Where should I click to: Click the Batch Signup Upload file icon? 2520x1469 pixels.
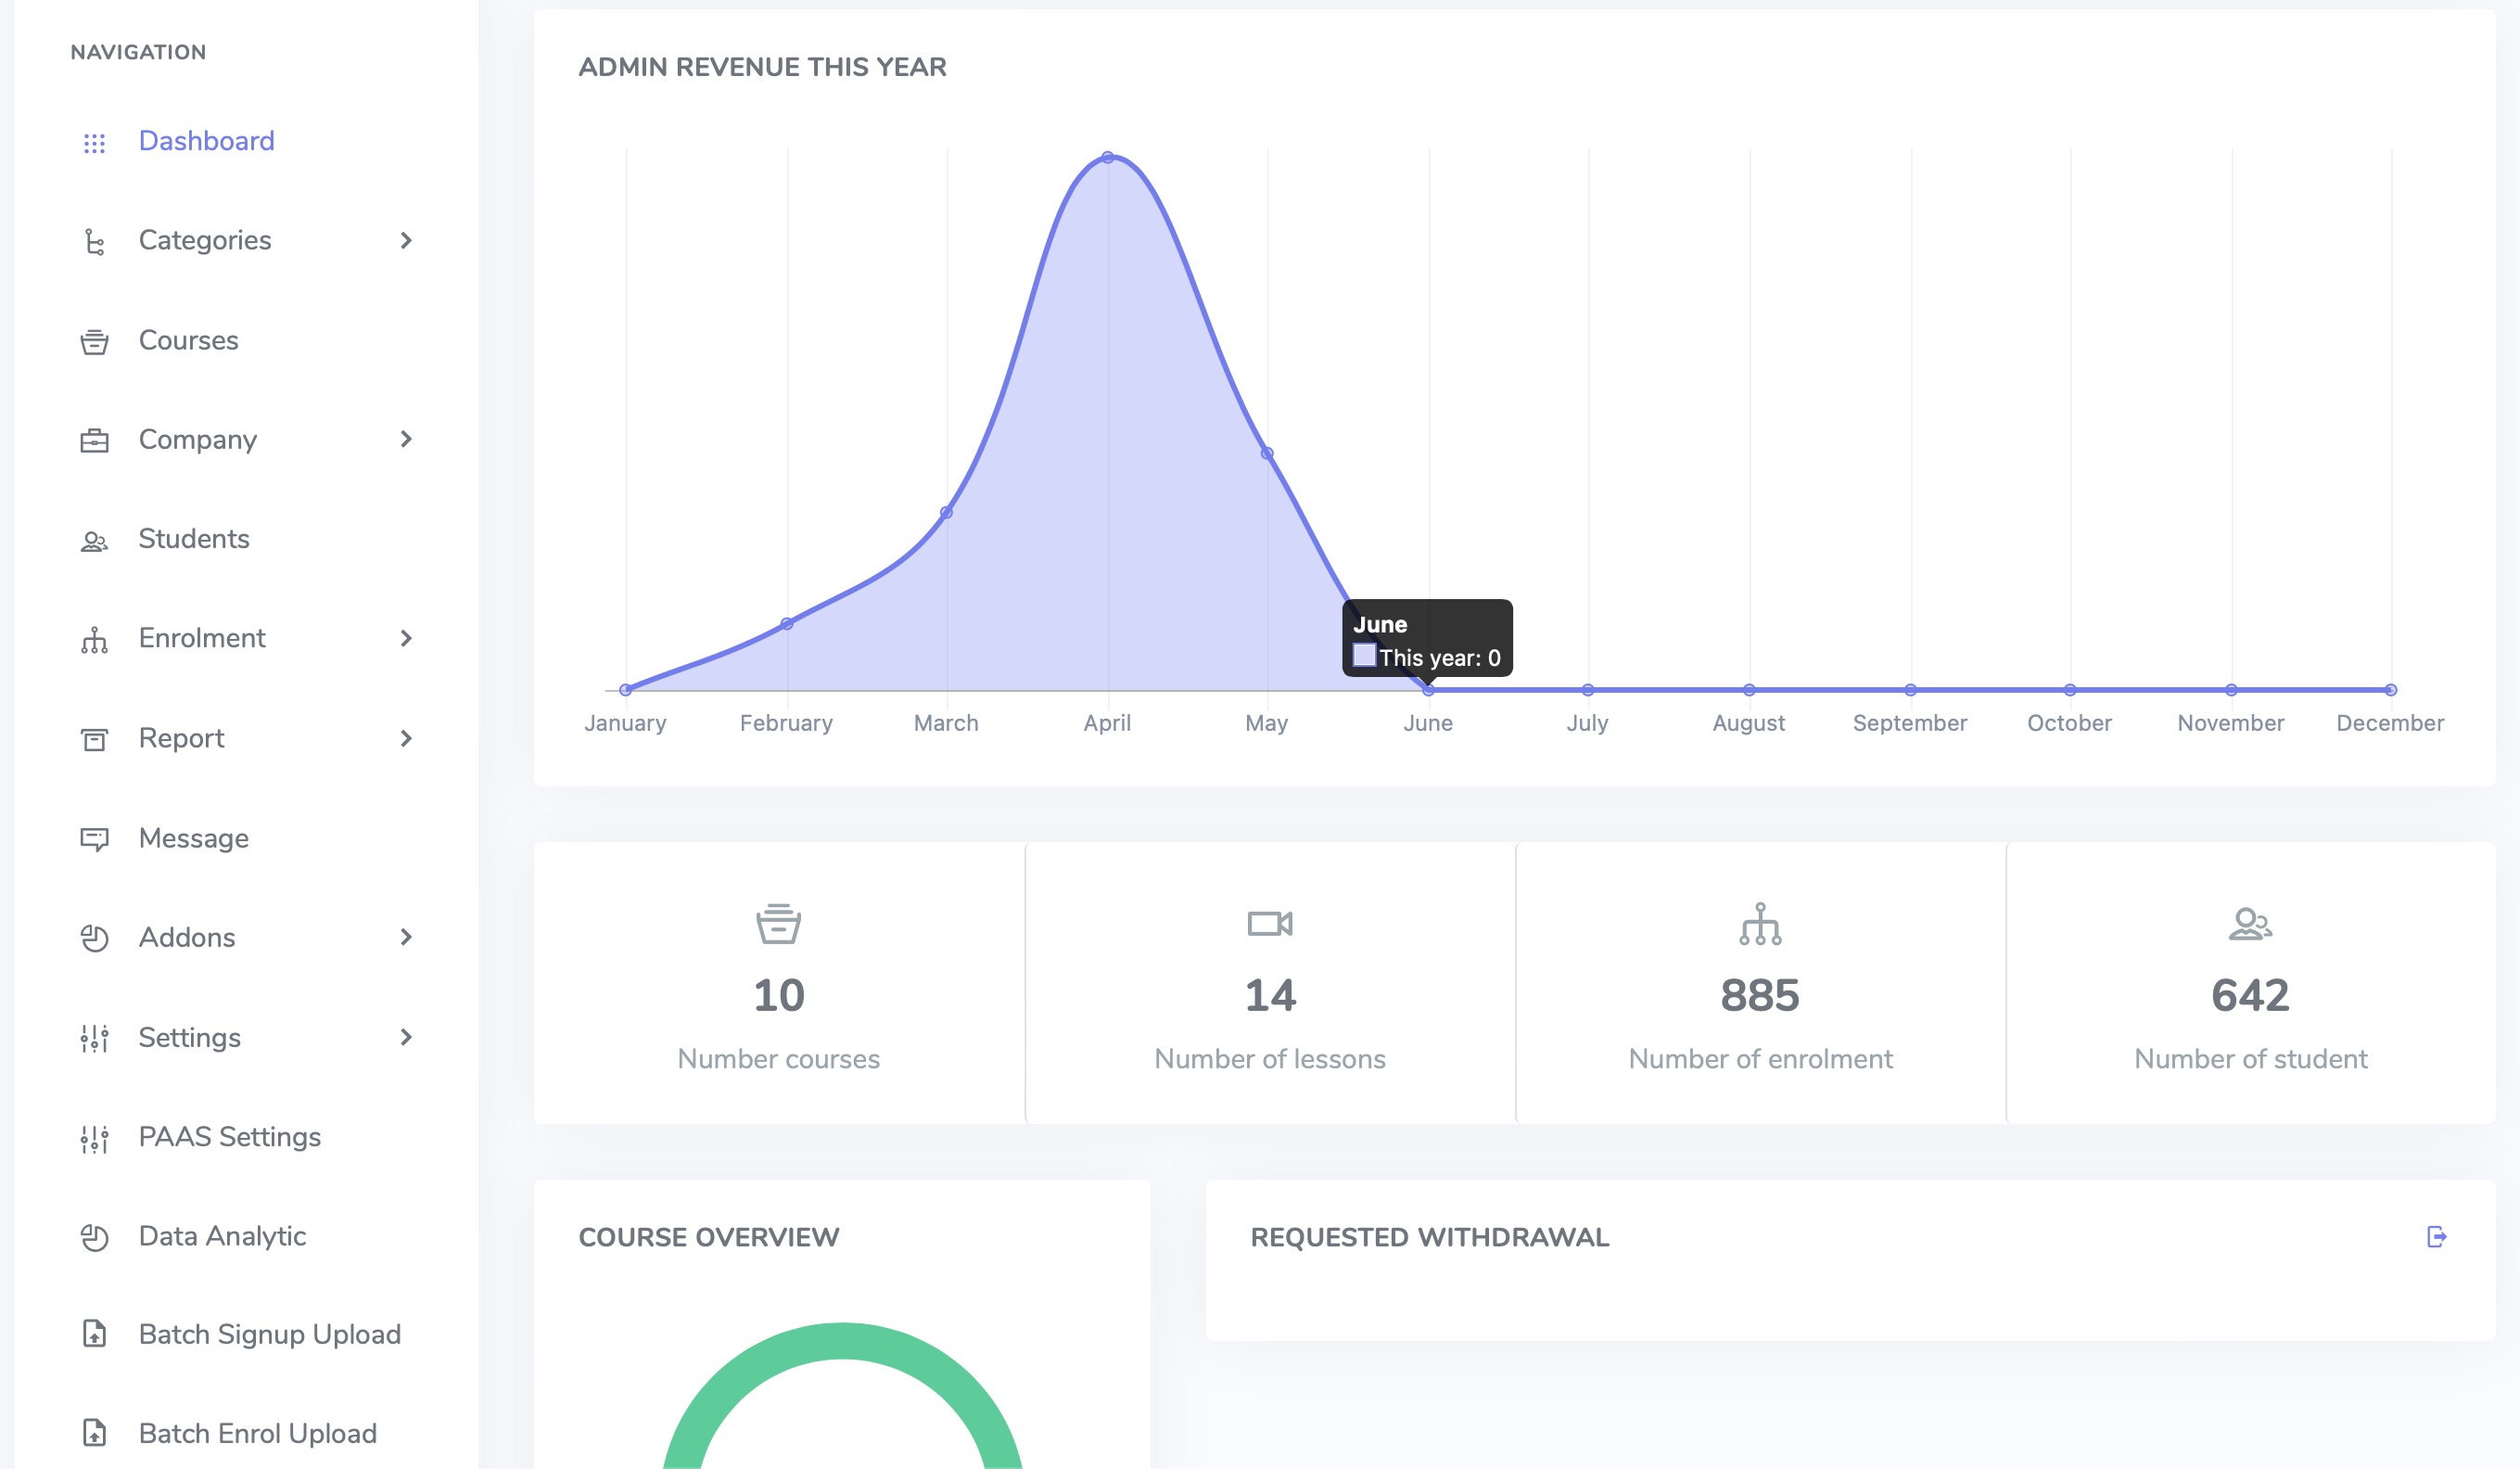click(x=94, y=1334)
